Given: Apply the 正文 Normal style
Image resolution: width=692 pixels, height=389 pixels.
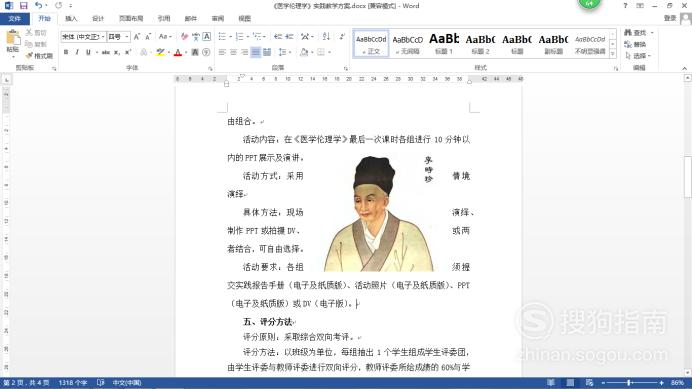Looking at the screenshot, I should [371, 44].
